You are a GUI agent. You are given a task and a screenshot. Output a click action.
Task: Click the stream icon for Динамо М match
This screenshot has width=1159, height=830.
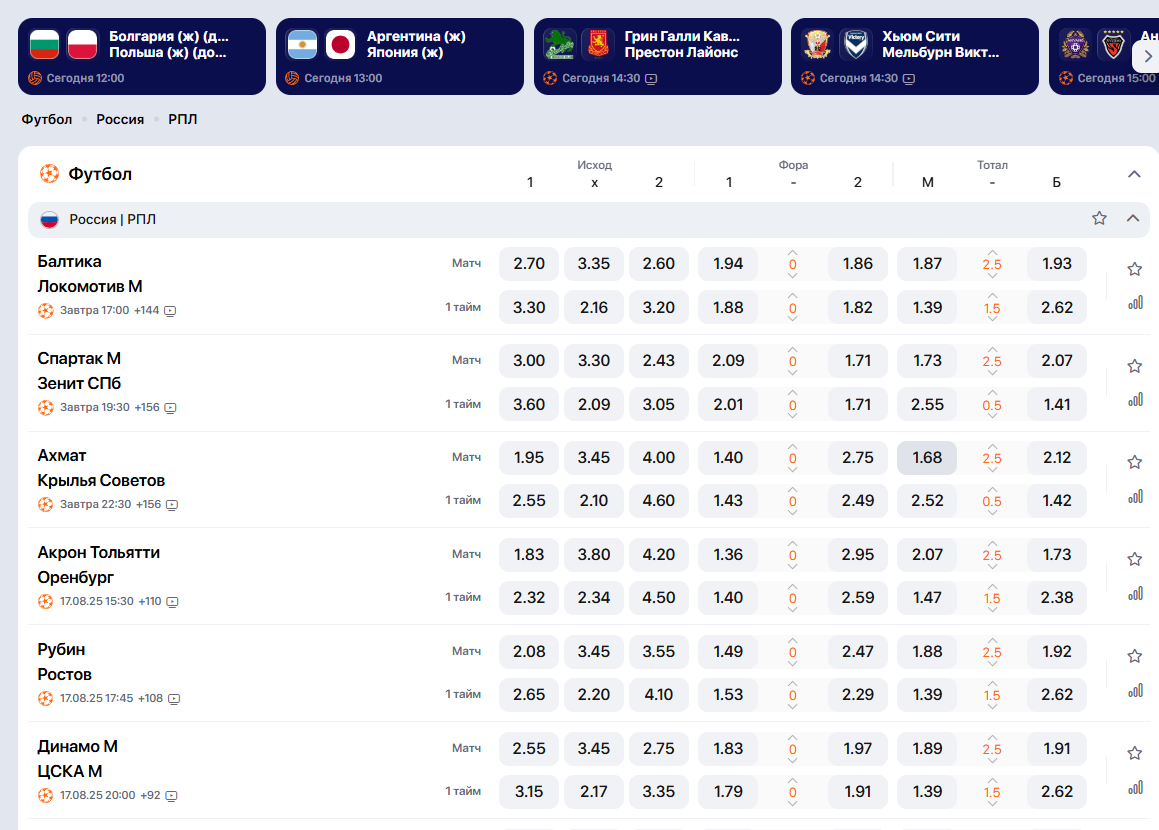click(x=171, y=796)
